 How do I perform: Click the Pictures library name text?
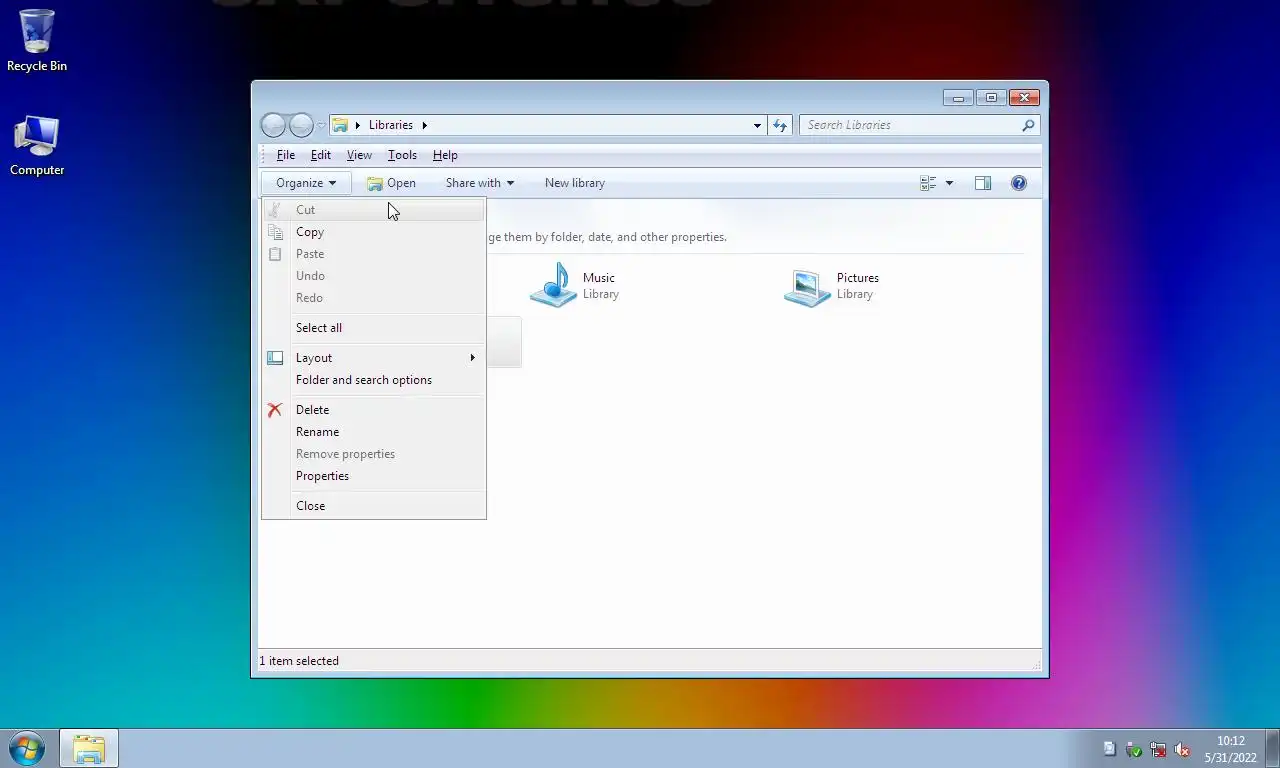click(x=858, y=278)
